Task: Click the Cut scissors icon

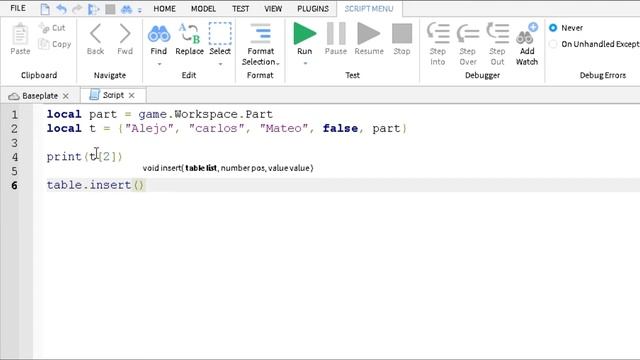Action: [x=44, y=28]
